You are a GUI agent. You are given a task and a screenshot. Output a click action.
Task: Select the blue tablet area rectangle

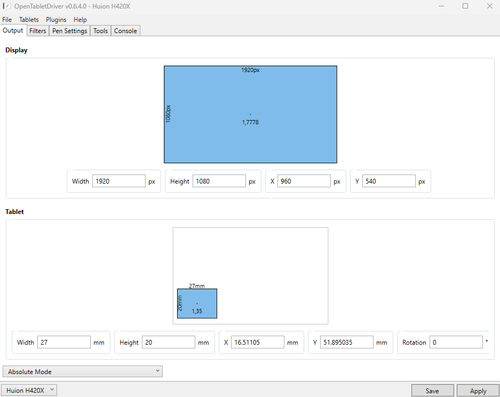click(197, 303)
